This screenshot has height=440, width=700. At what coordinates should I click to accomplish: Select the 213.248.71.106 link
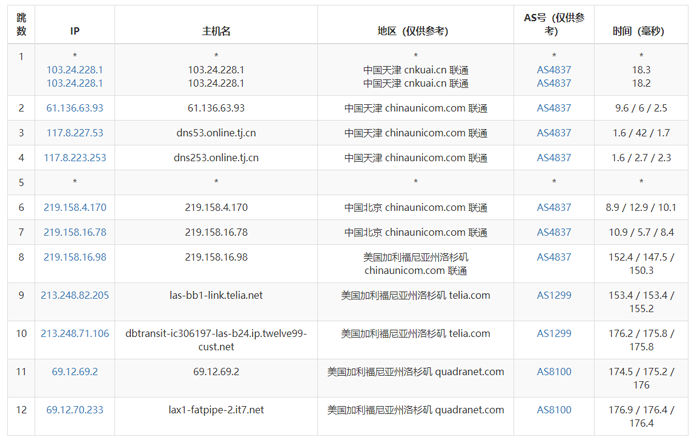coord(75,333)
